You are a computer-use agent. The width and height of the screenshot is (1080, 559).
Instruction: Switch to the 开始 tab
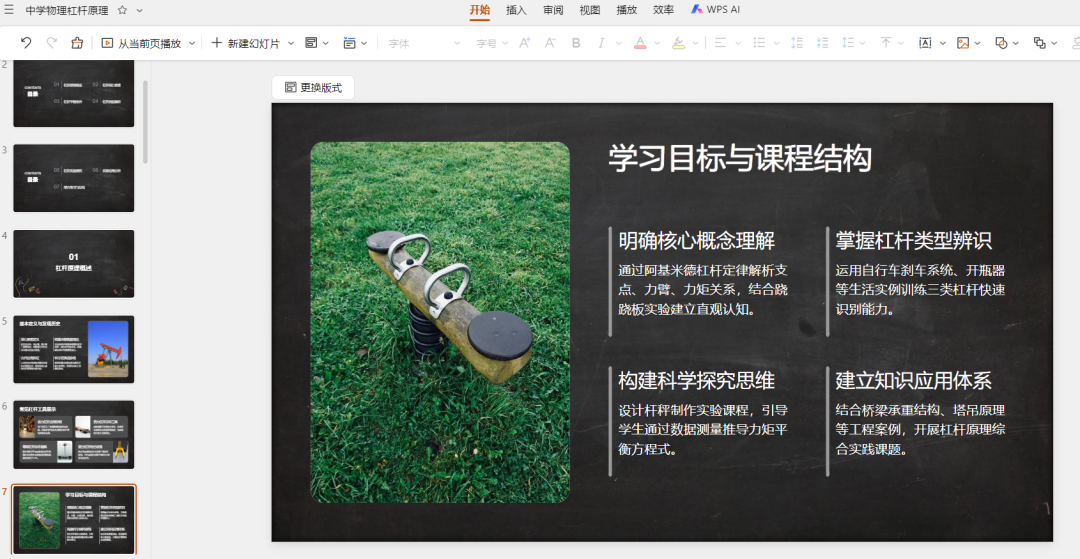click(x=479, y=10)
